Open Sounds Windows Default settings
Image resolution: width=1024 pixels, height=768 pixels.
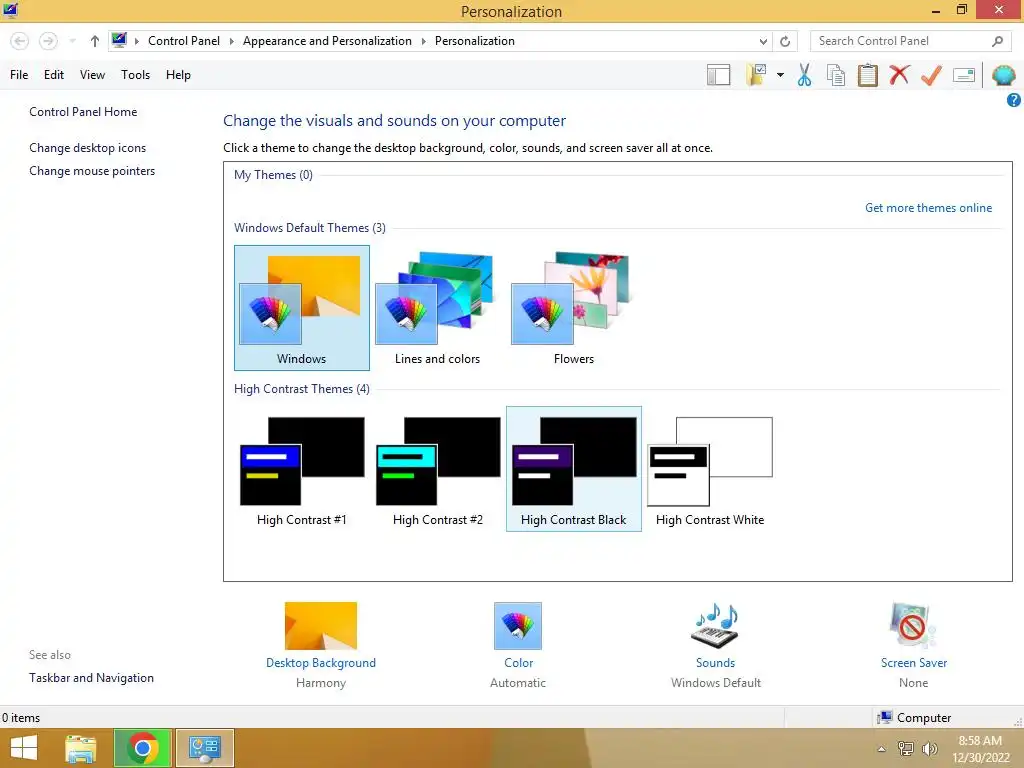coord(716,645)
